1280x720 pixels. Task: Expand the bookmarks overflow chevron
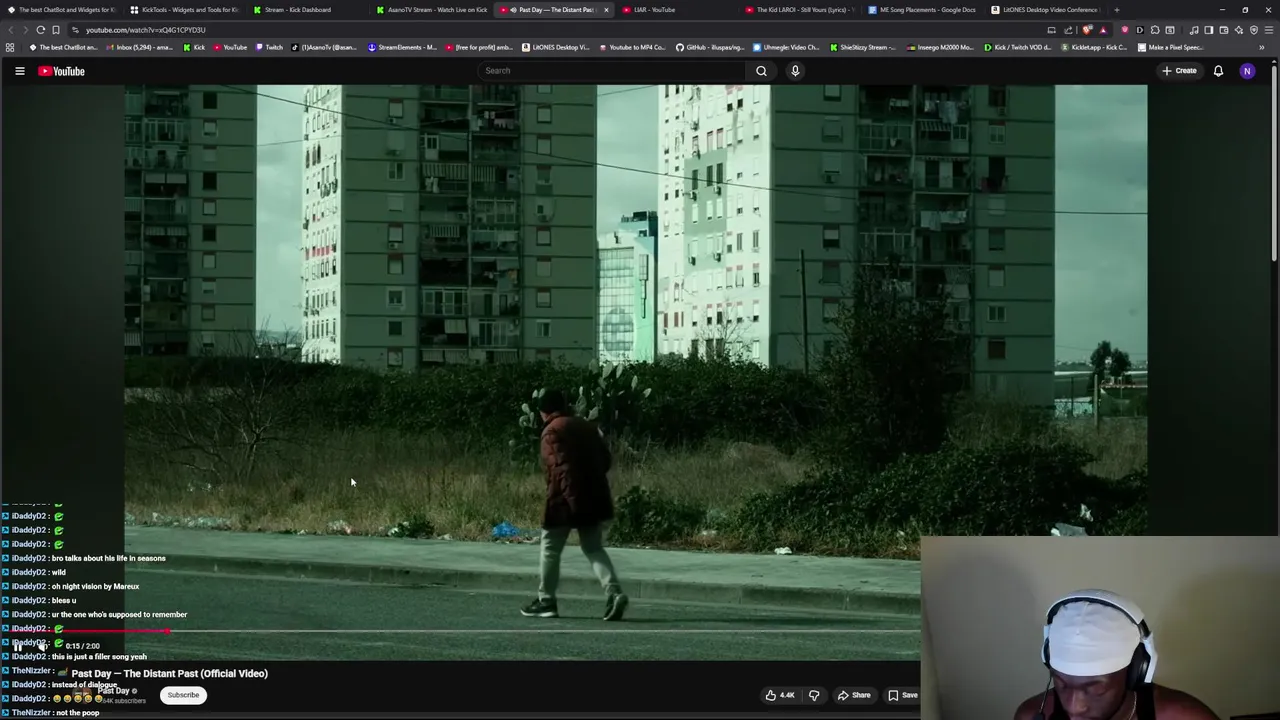coord(1261,47)
